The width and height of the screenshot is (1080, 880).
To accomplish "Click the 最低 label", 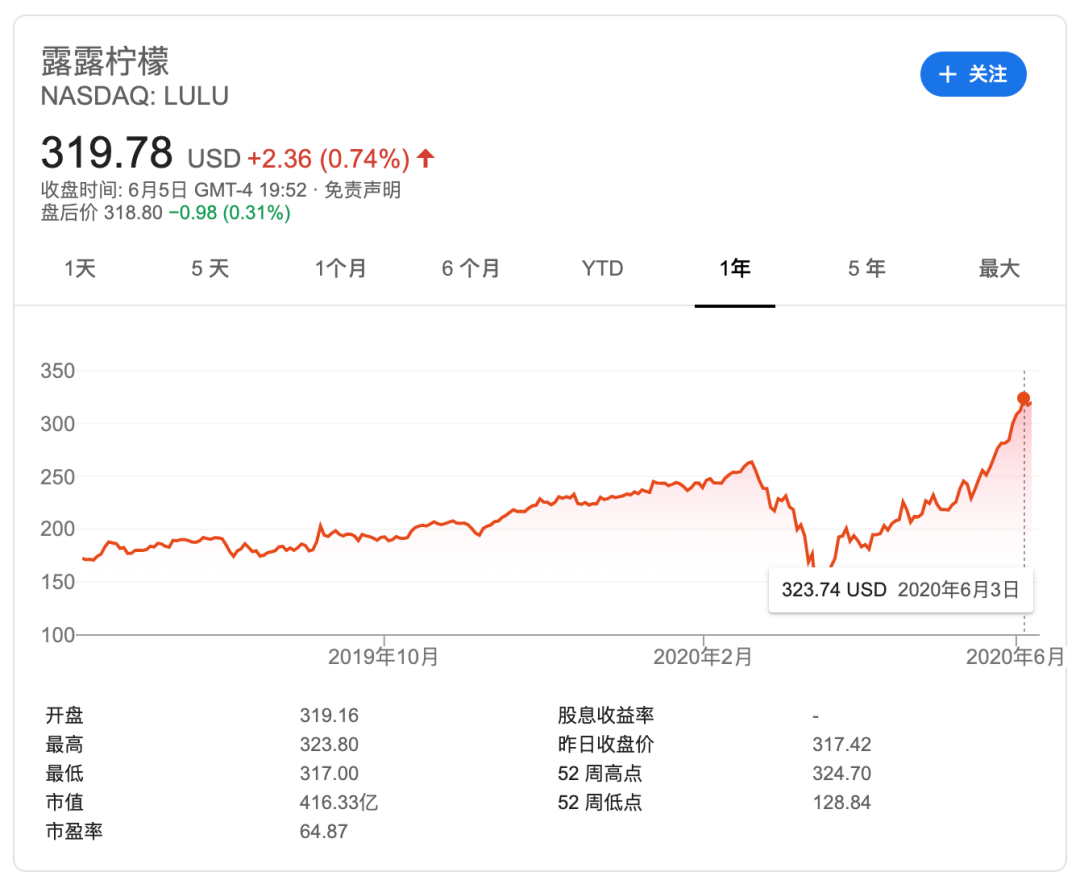I will point(65,773).
